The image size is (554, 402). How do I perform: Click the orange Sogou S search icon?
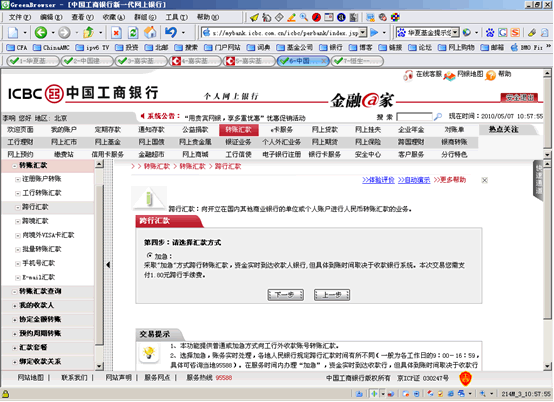(x=515, y=33)
